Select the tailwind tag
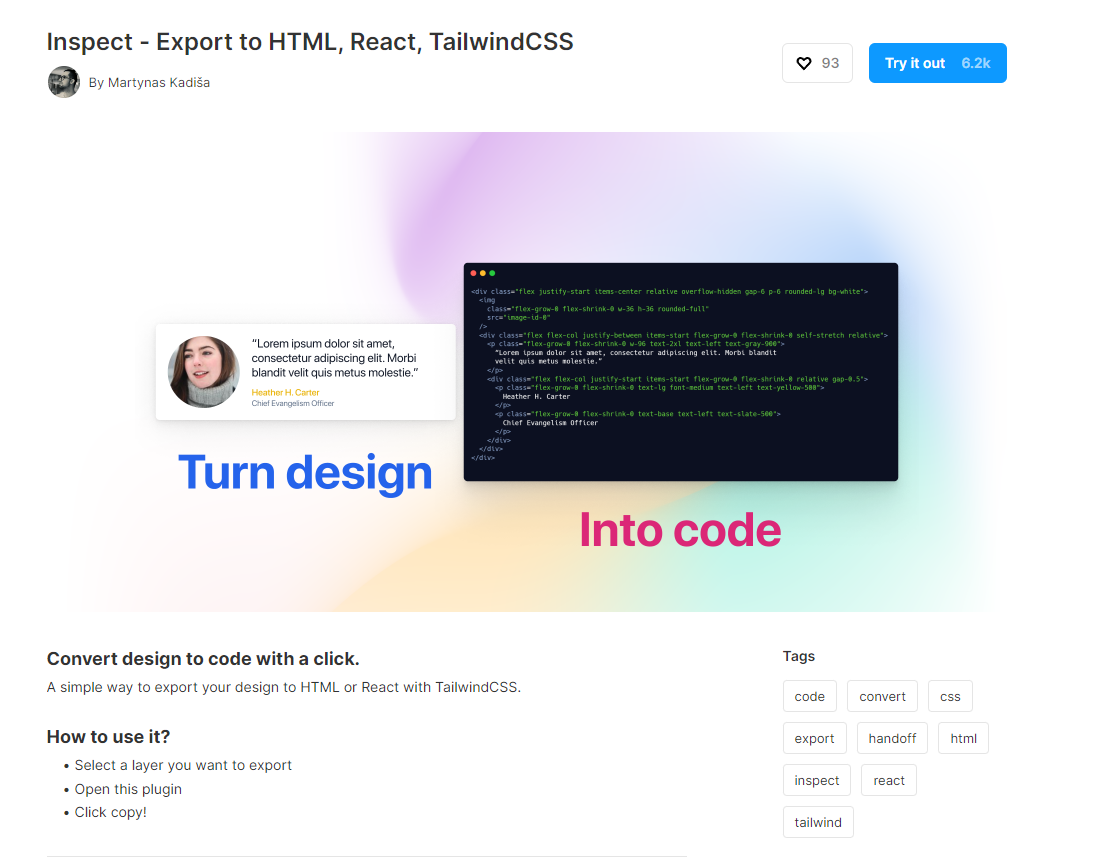 point(818,822)
